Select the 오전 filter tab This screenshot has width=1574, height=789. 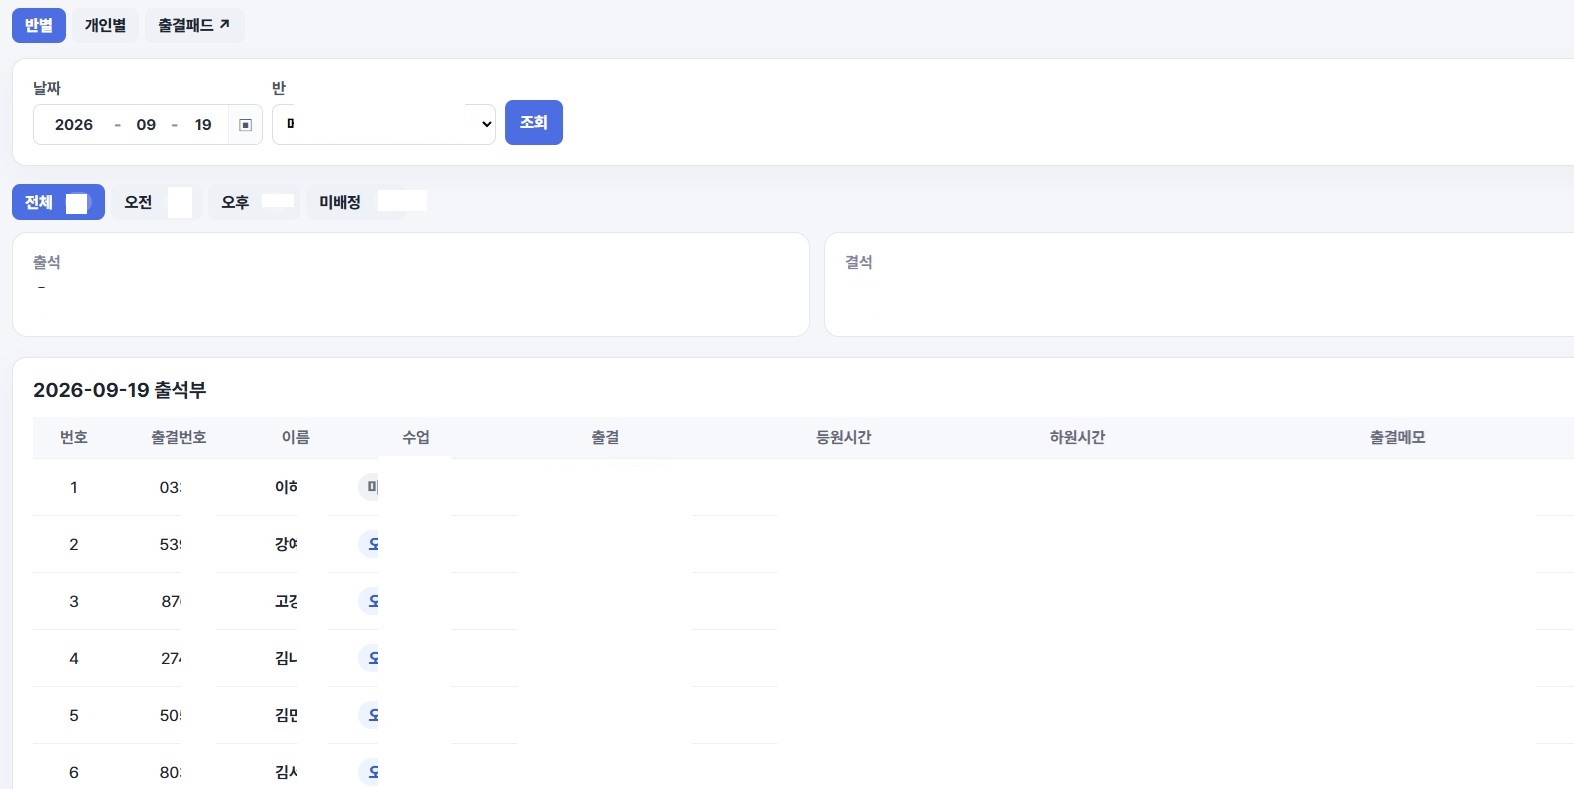[x=156, y=202]
